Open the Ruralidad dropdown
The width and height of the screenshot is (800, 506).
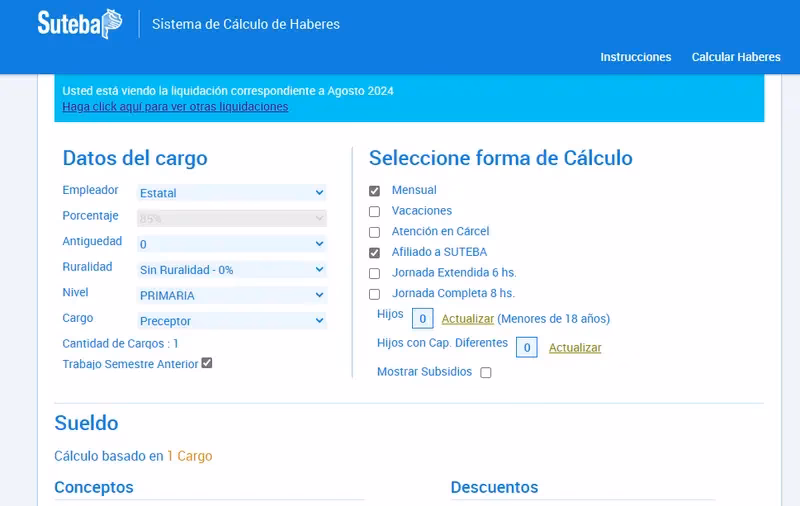232,269
